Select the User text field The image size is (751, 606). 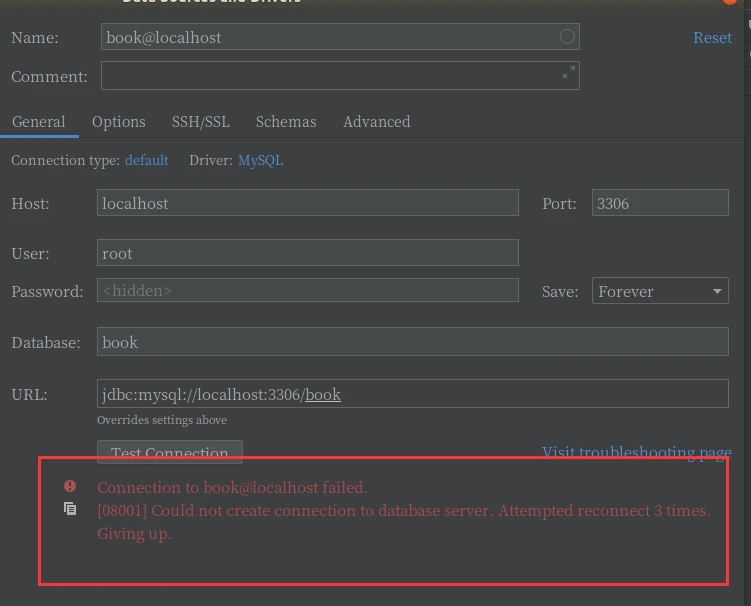(x=307, y=253)
